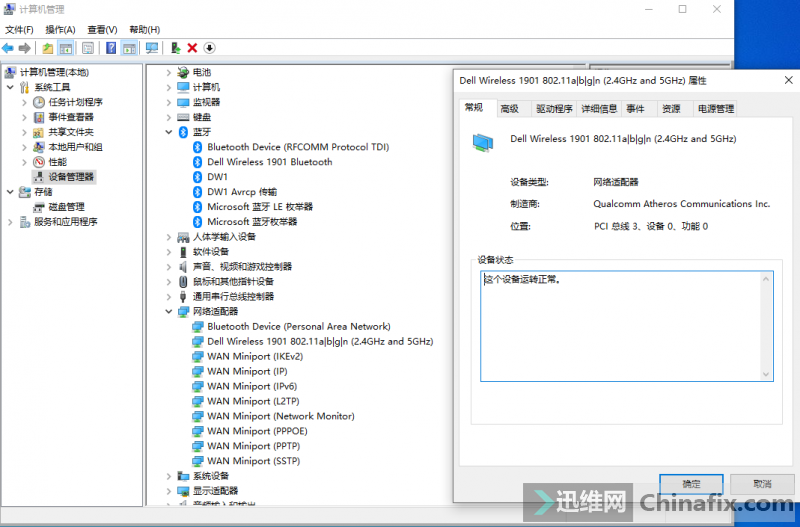
Task: Click device status scrollbar down arrow
Action: click(x=766, y=374)
